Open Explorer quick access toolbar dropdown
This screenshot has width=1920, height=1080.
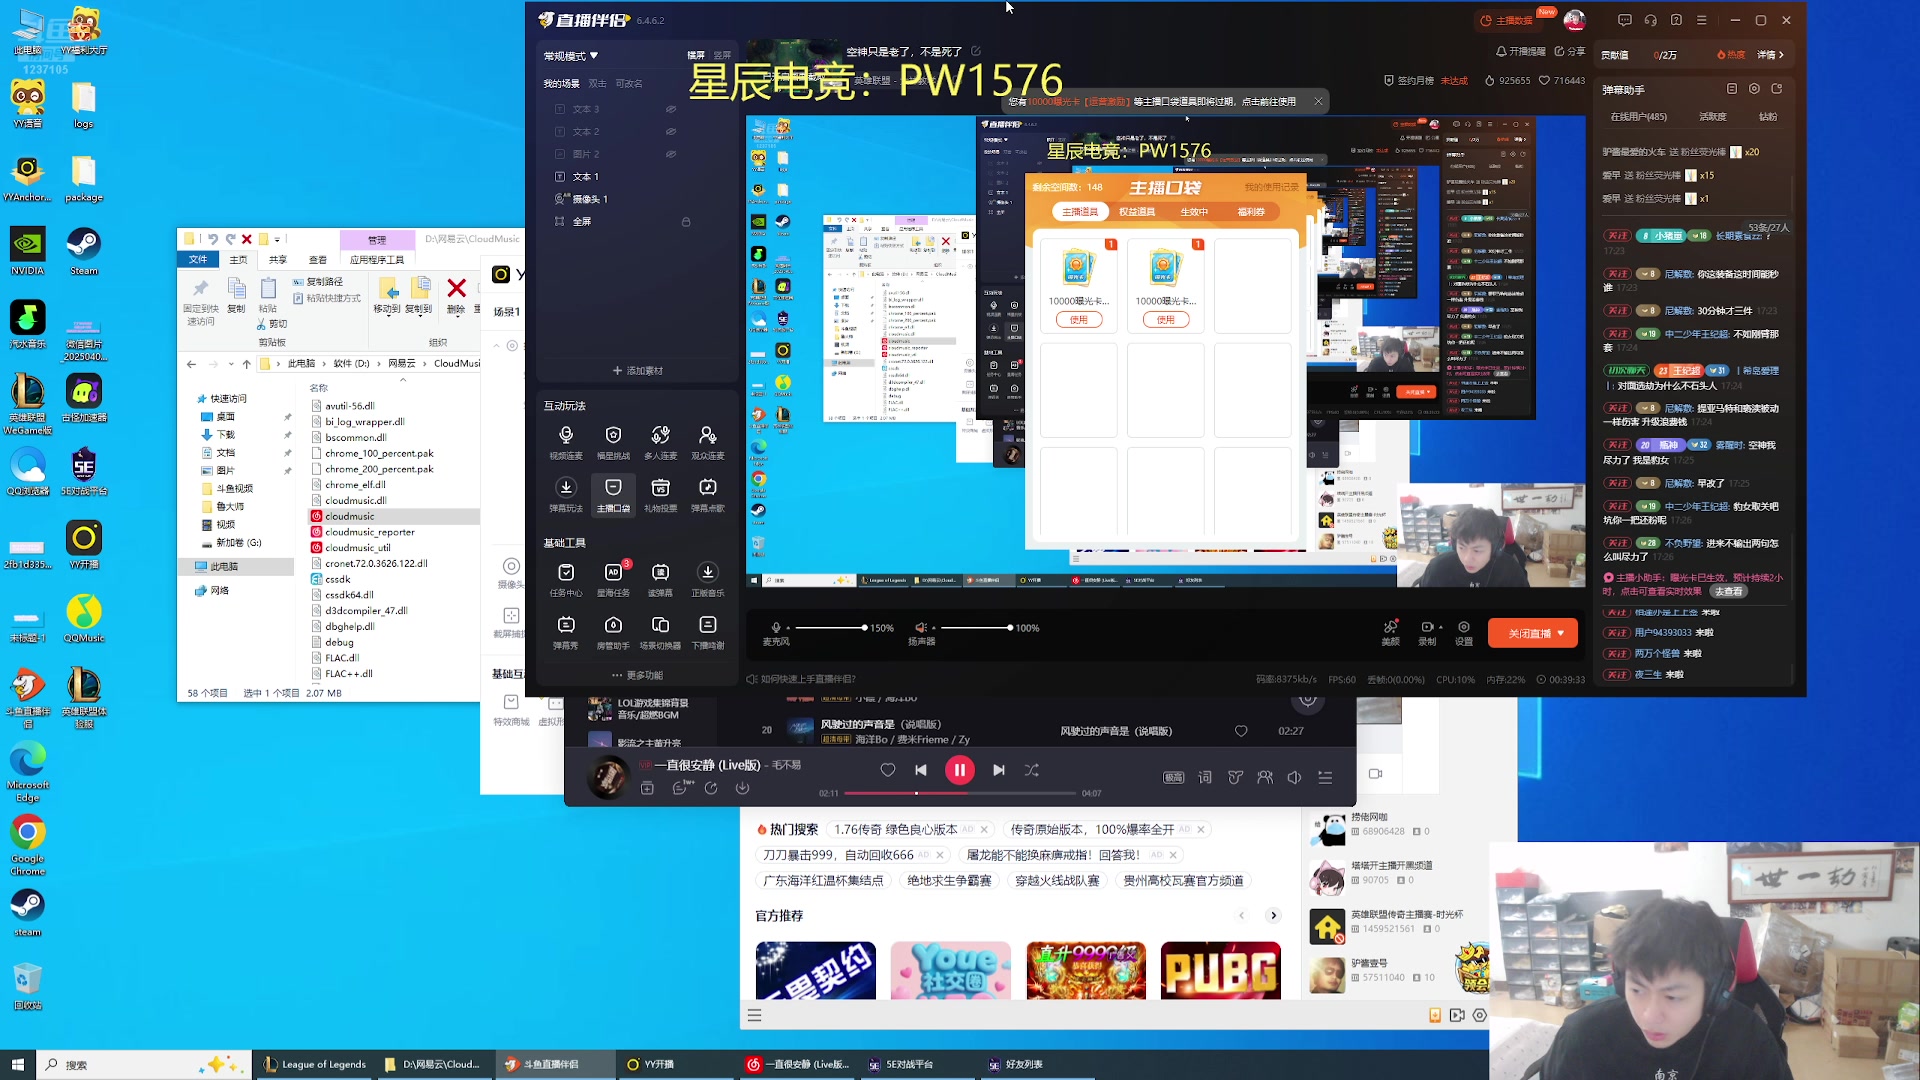coord(277,239)
